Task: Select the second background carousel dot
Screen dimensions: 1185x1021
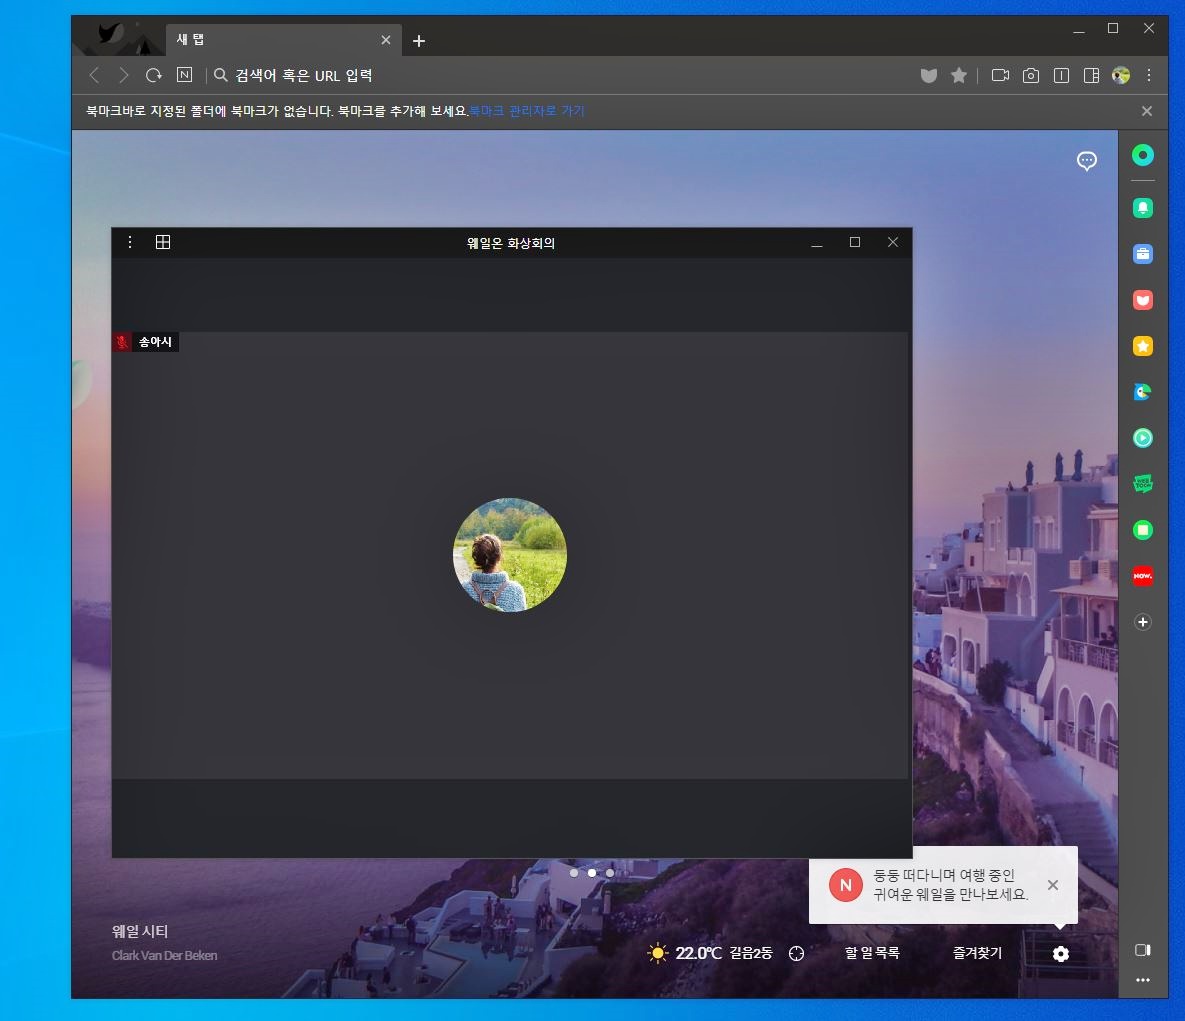Action: tap(592, 873)
